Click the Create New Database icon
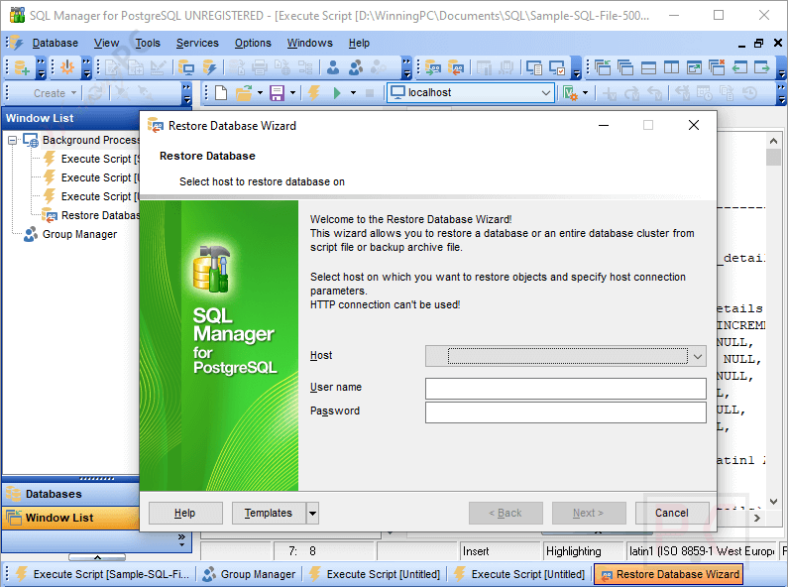Screen dimensions: 788x587 pyautogui.click(x=22, y=67)
